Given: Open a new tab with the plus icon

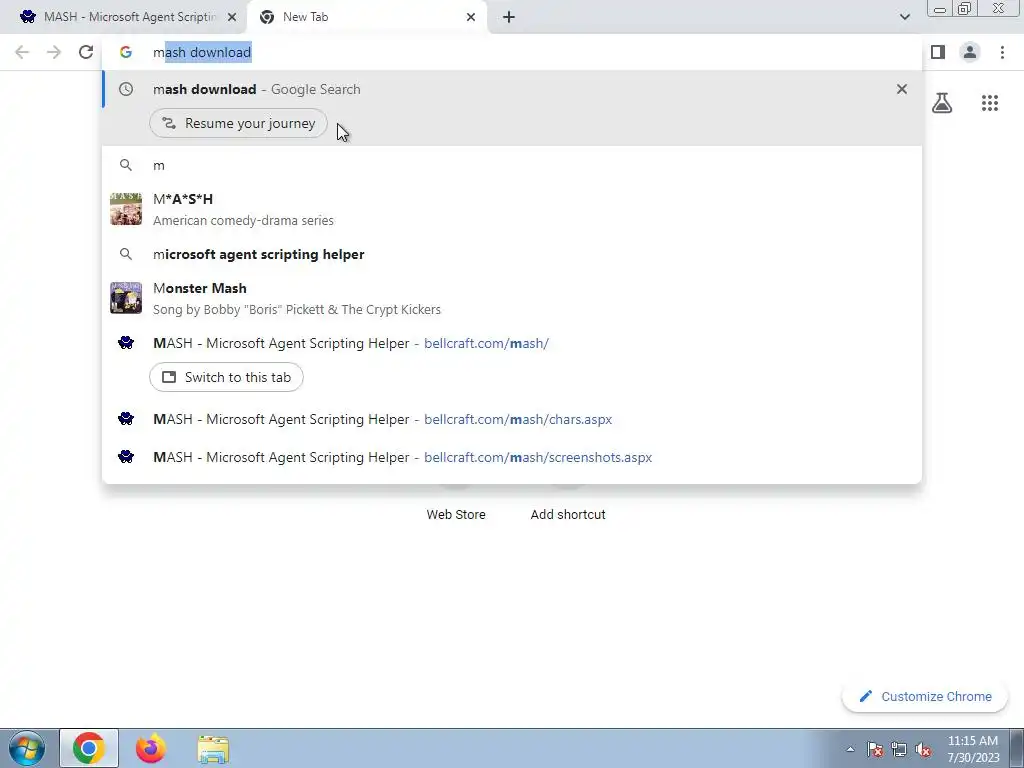Looking at the screenshot, I should (509, 17).
